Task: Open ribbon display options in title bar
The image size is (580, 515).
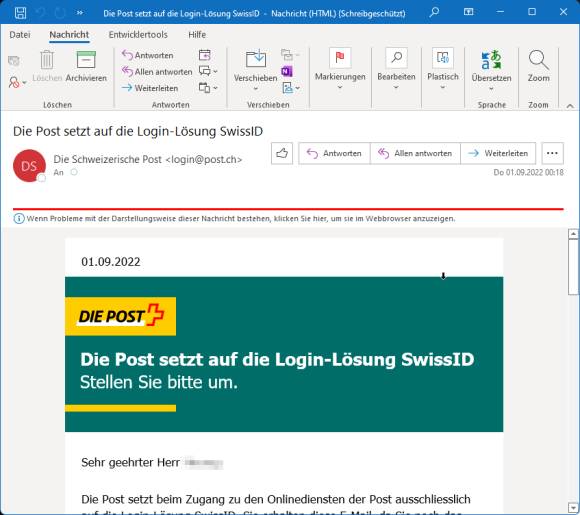Action: 468,12
